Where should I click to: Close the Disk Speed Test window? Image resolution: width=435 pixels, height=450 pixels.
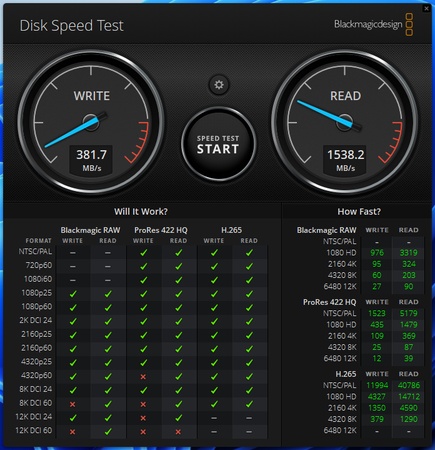click(426, 9)
